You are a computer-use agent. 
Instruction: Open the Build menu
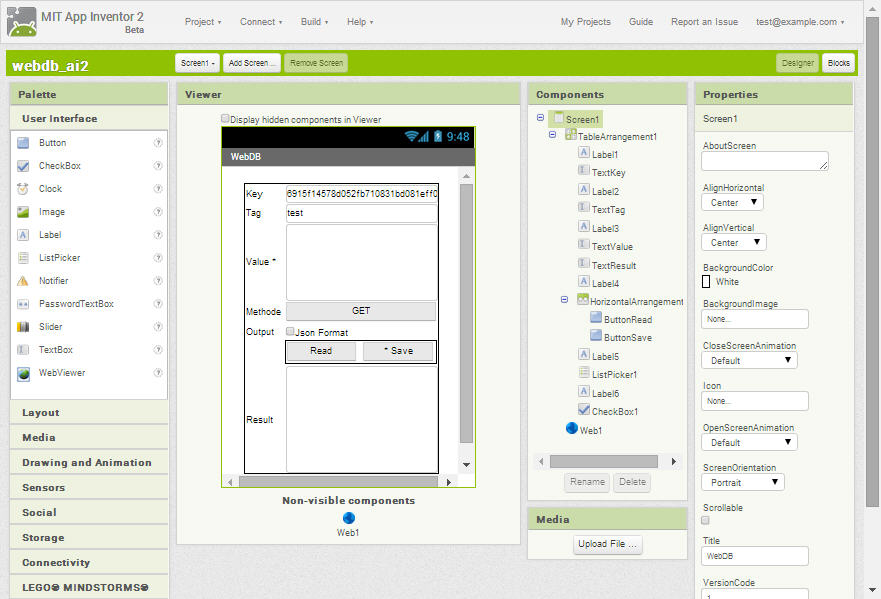[314, 22]
